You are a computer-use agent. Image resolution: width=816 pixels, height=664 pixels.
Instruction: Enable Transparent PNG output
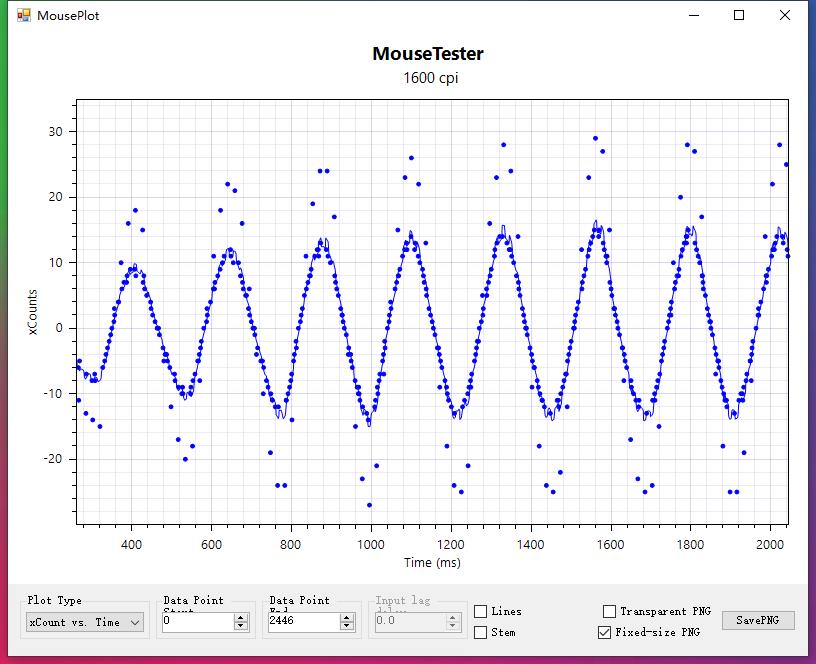(608, 611)
